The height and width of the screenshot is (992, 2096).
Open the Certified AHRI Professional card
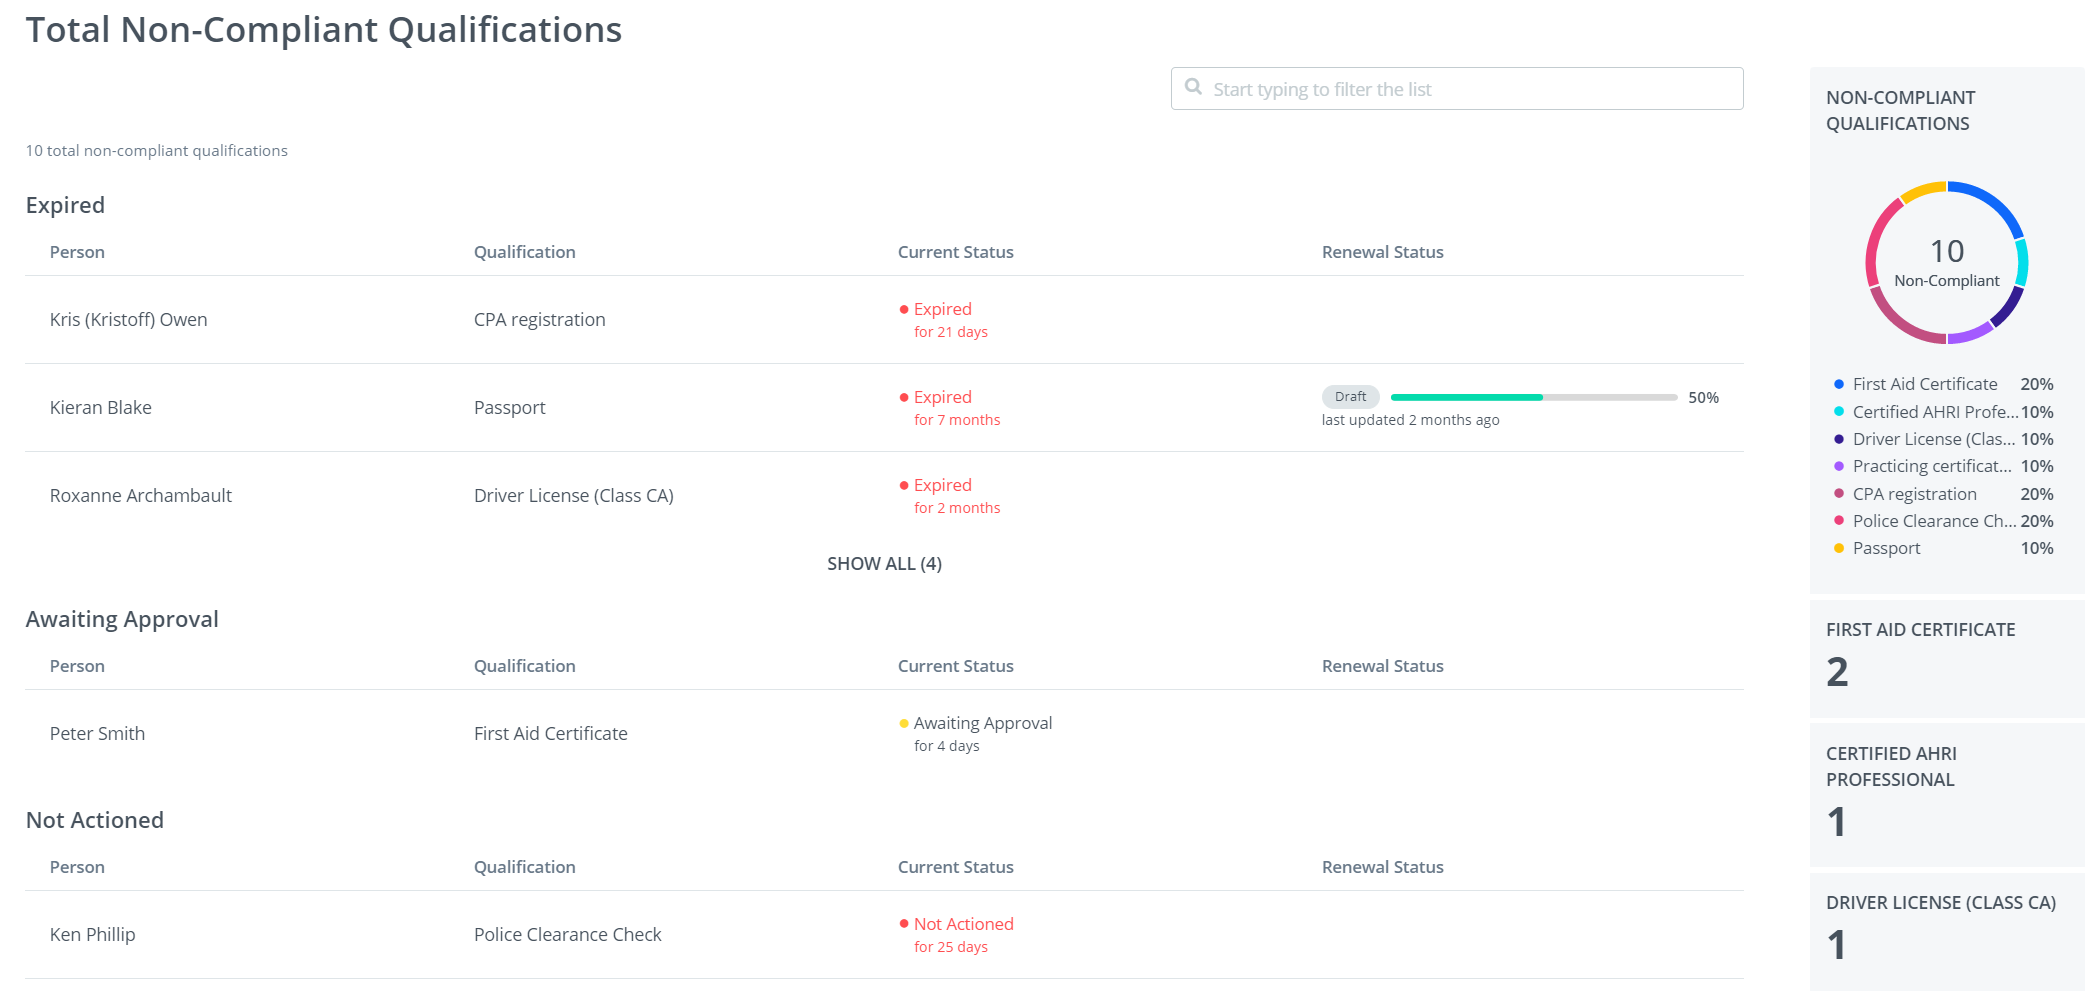pos(1946,794)
